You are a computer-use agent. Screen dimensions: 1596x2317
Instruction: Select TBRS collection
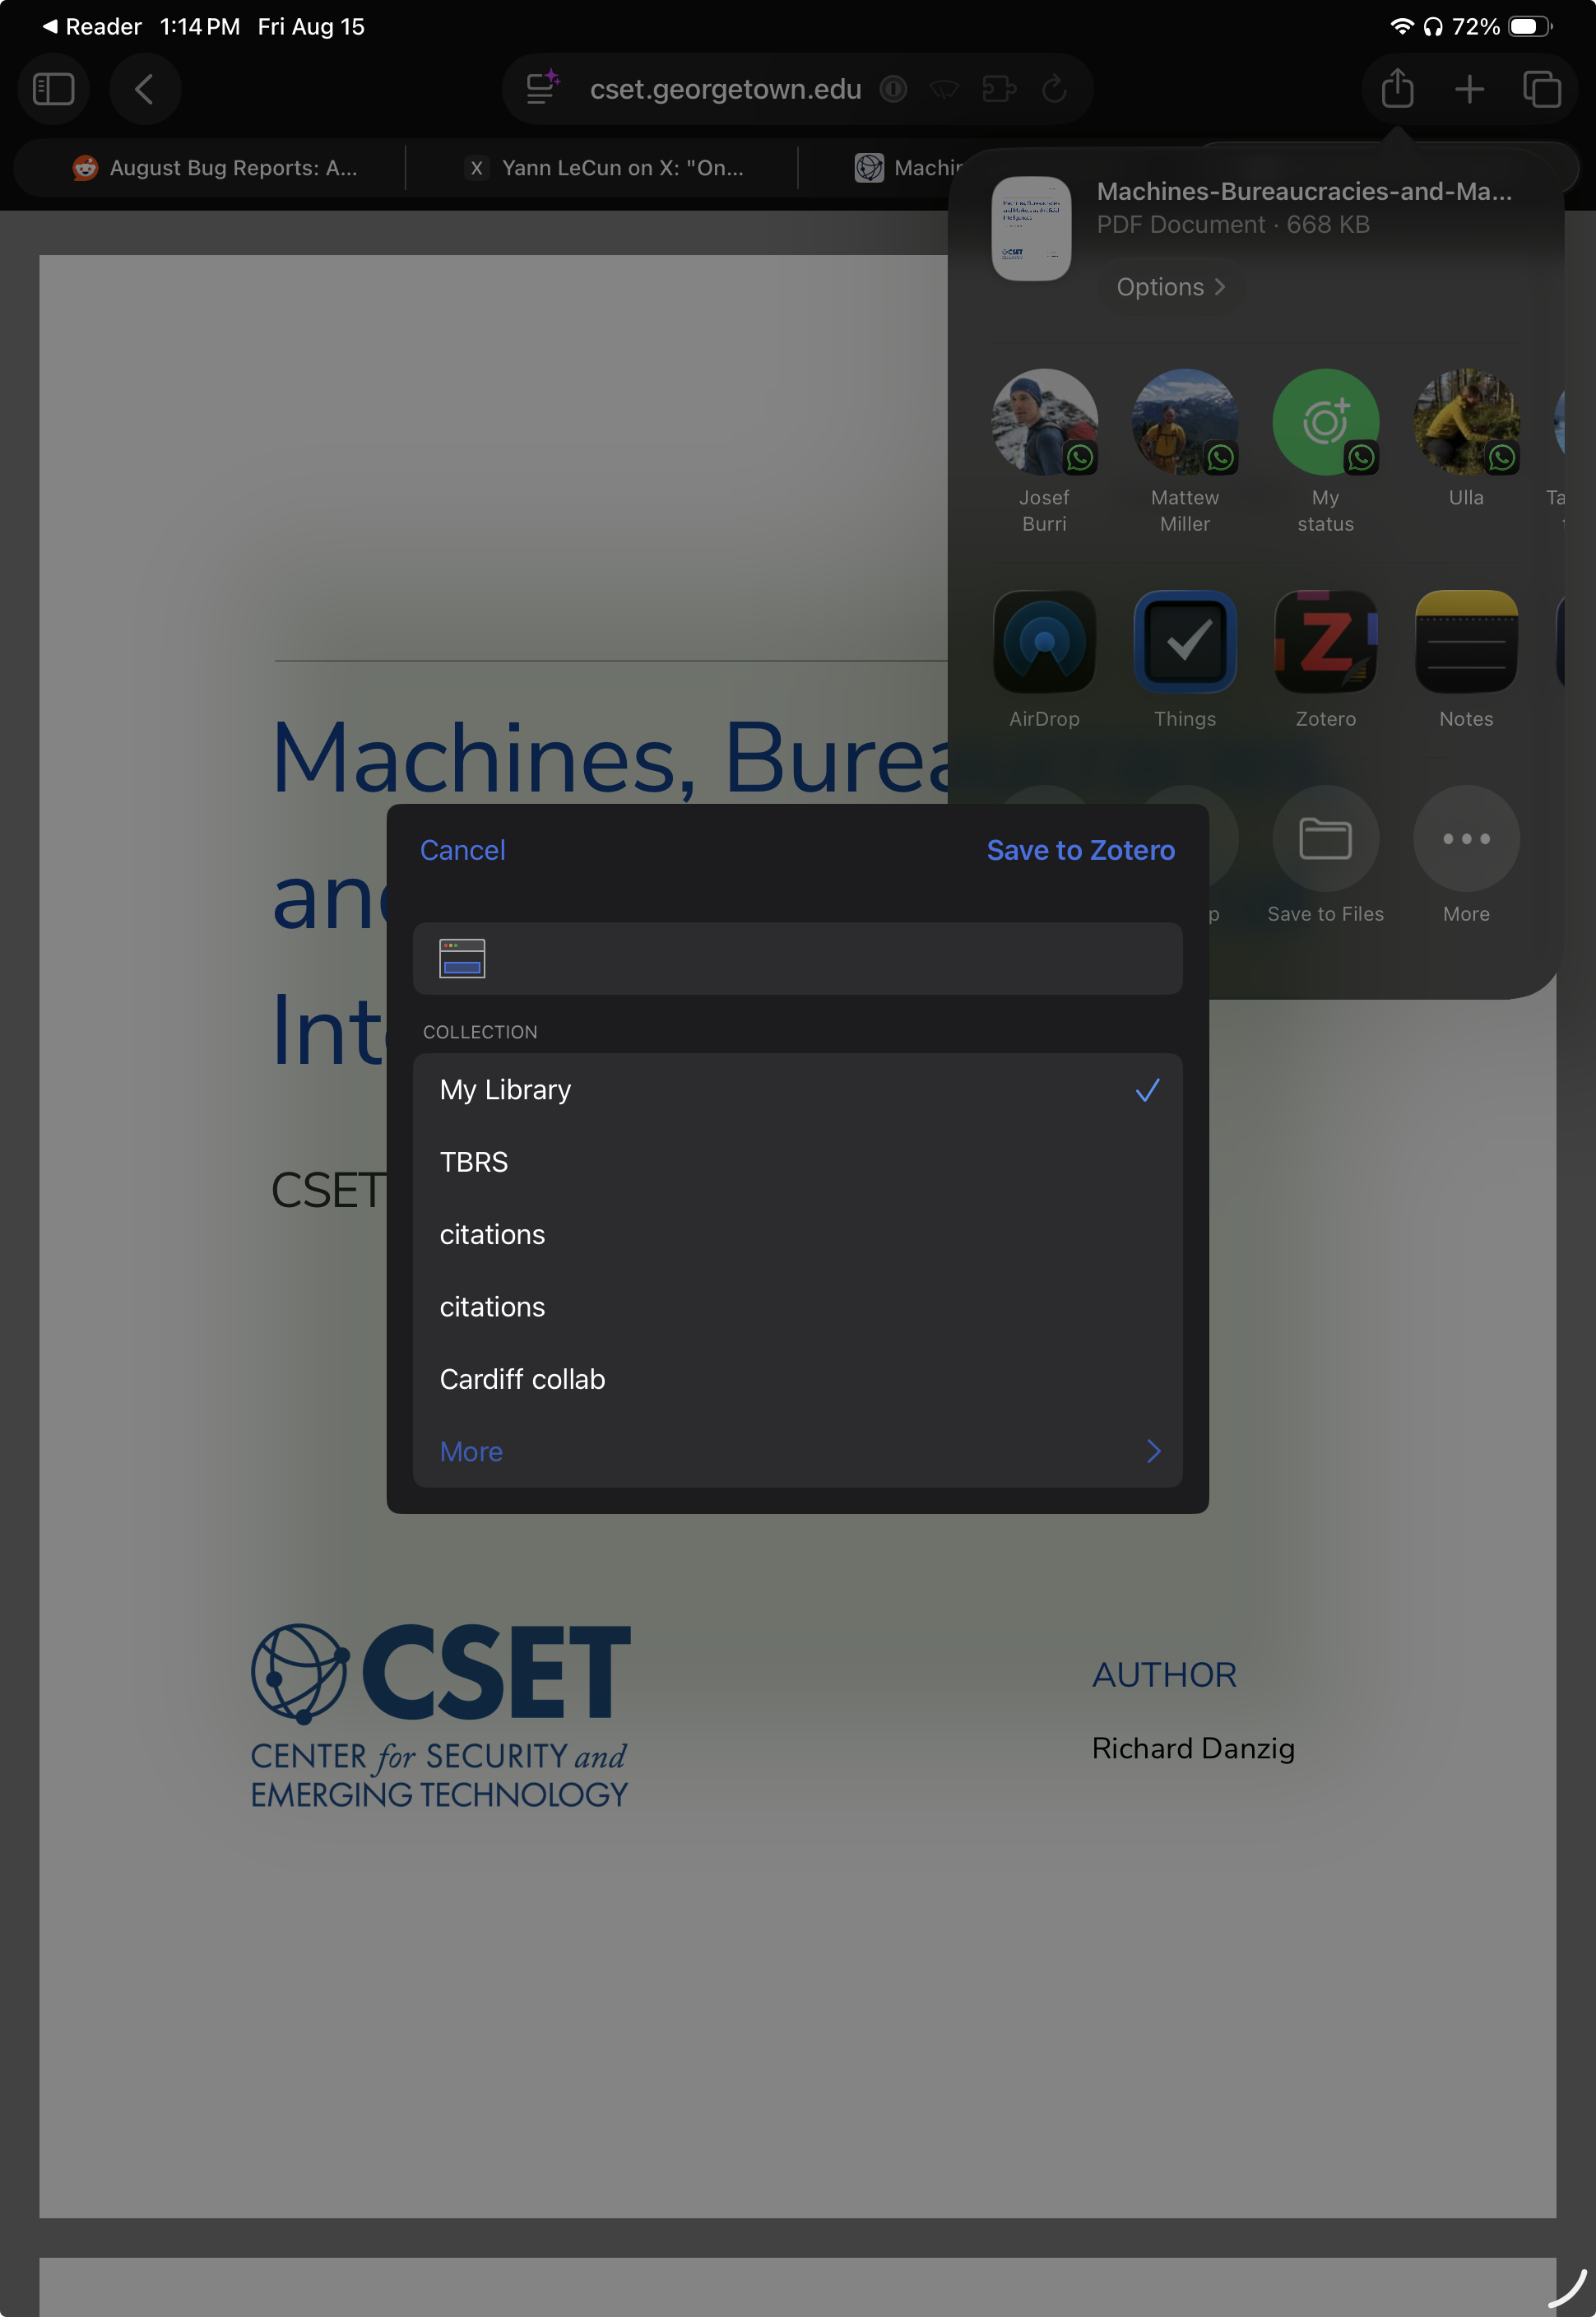point(797,1162)
